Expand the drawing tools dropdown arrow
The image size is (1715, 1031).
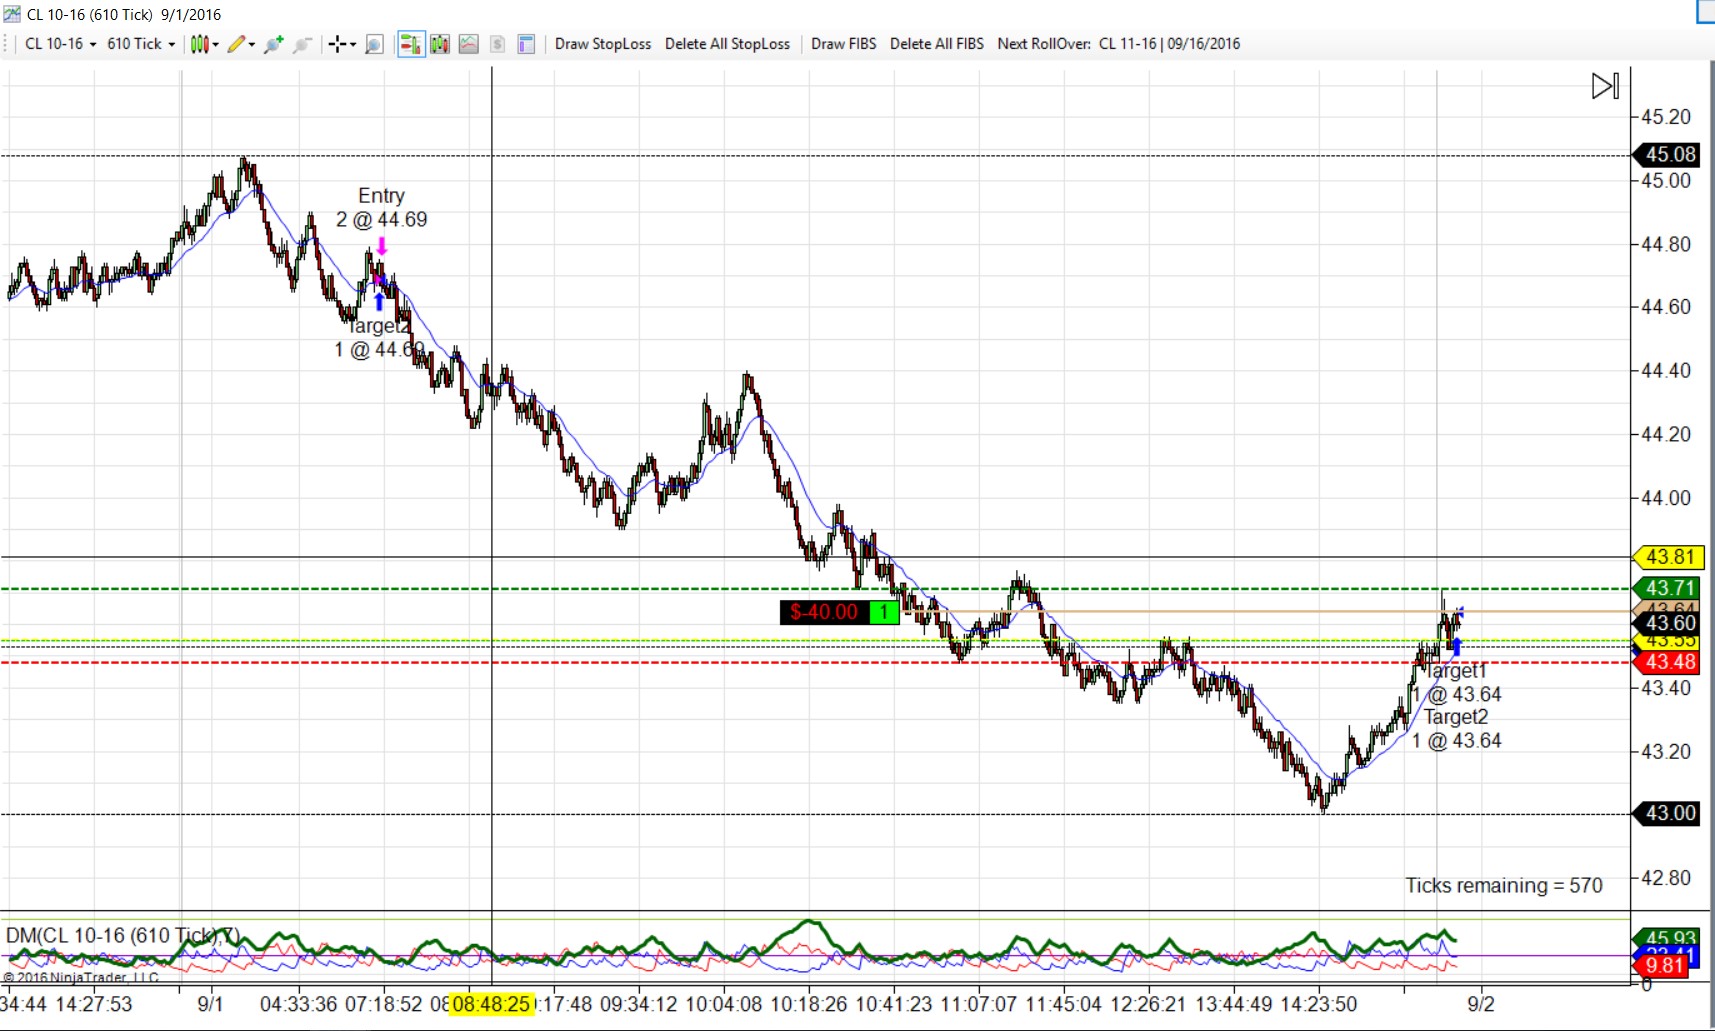pos(252,45)
